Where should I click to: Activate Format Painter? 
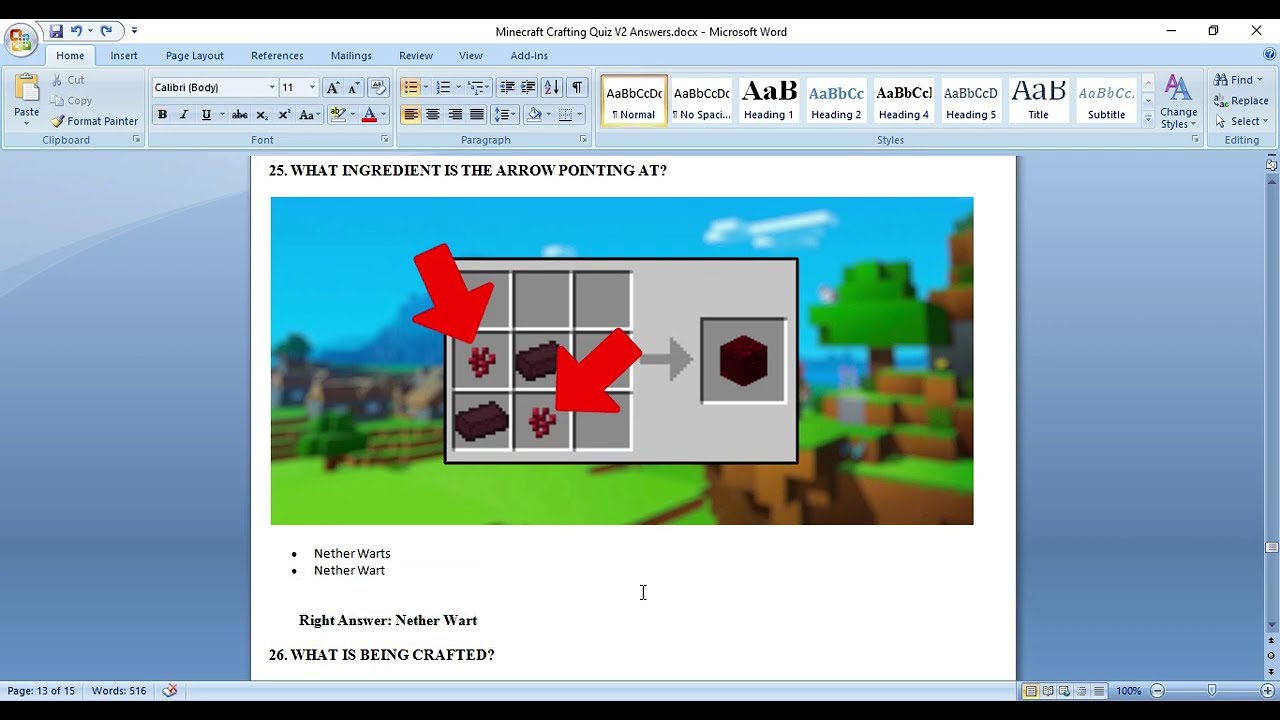pyautogui.click(x=94, y=121)
